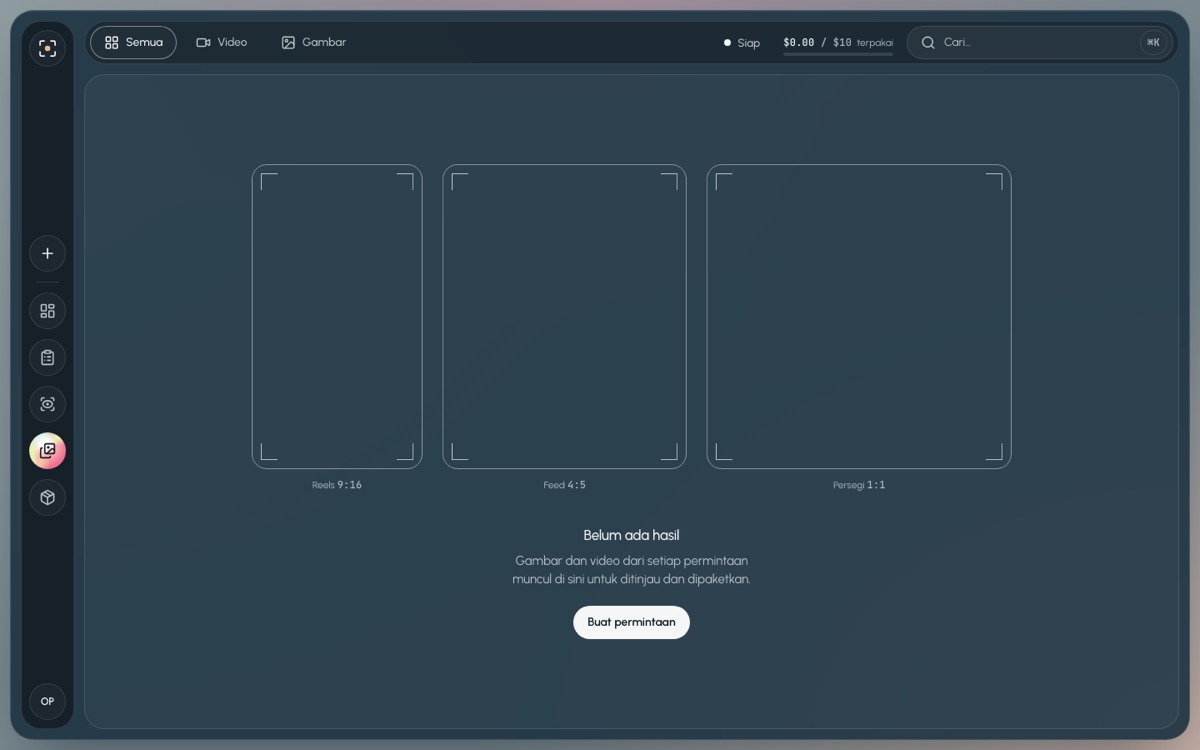Open the clipboard tasks icon in sidebar
1200x750 pixels.
coord(47,358)
